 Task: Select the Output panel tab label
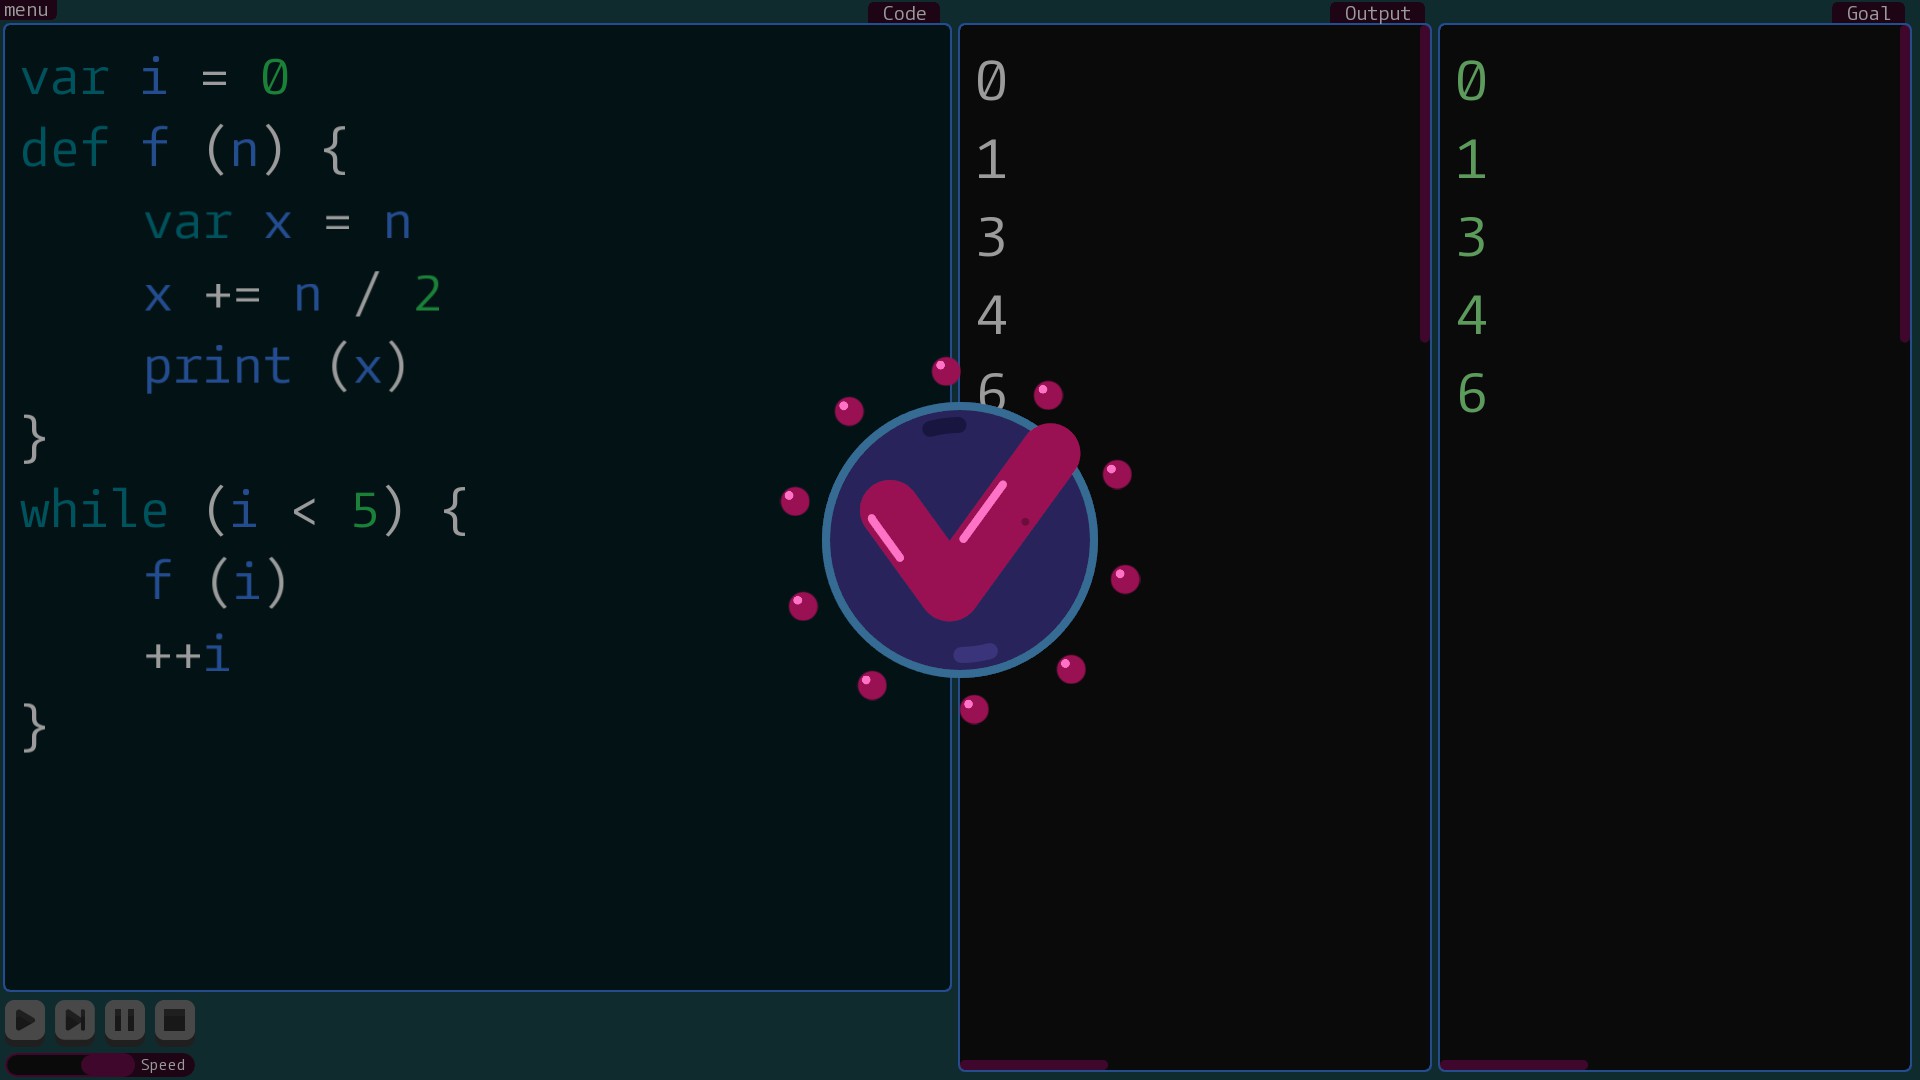(x=1376, y=13)
